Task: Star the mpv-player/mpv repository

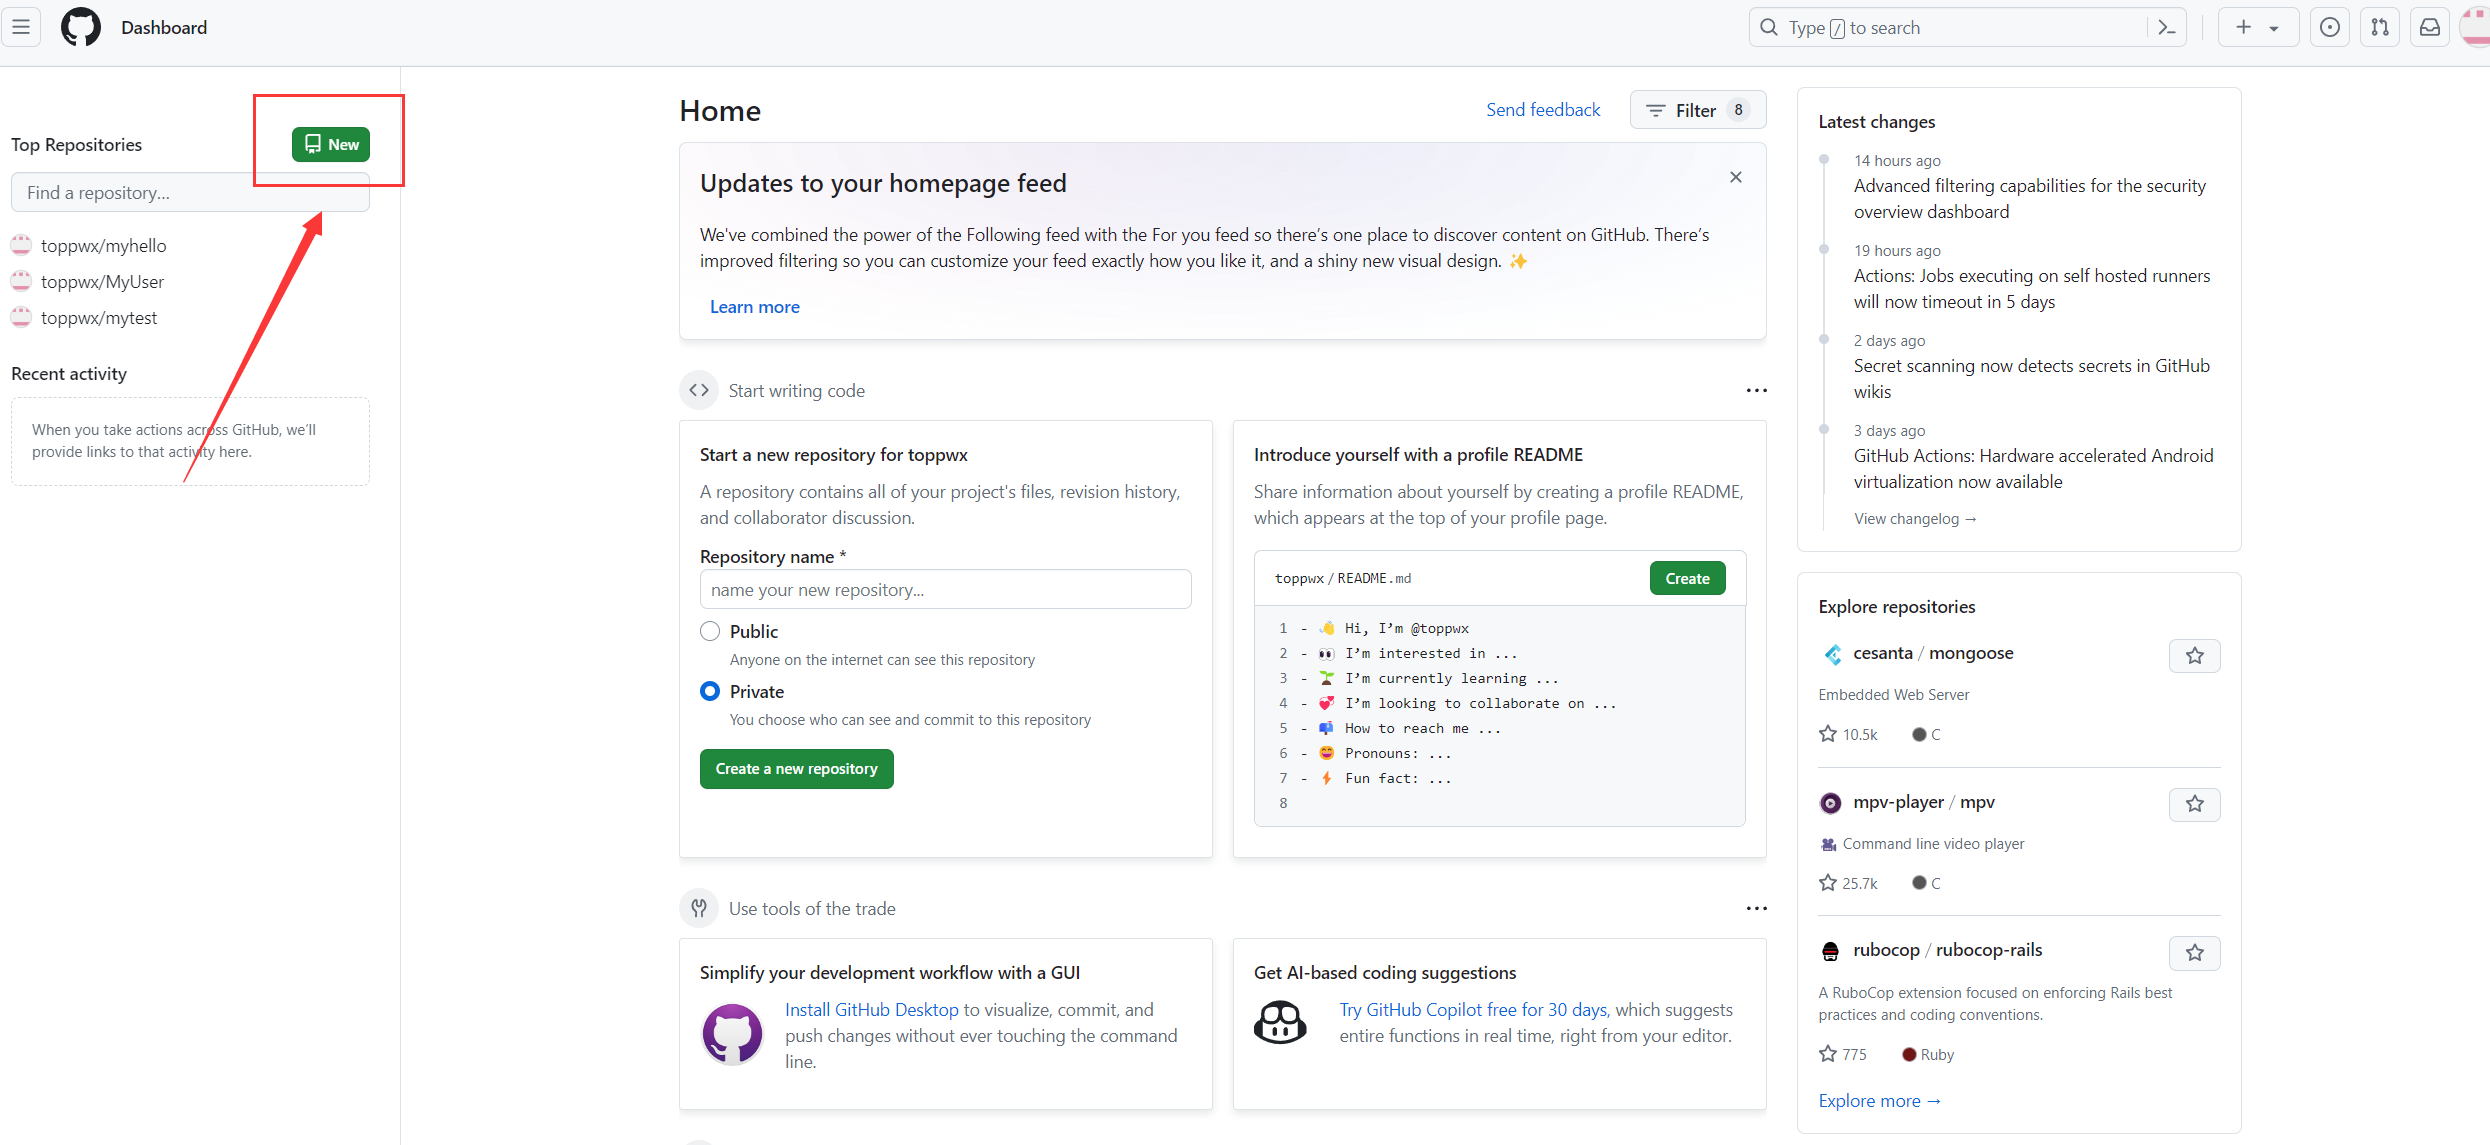Action: [2195, 804]
